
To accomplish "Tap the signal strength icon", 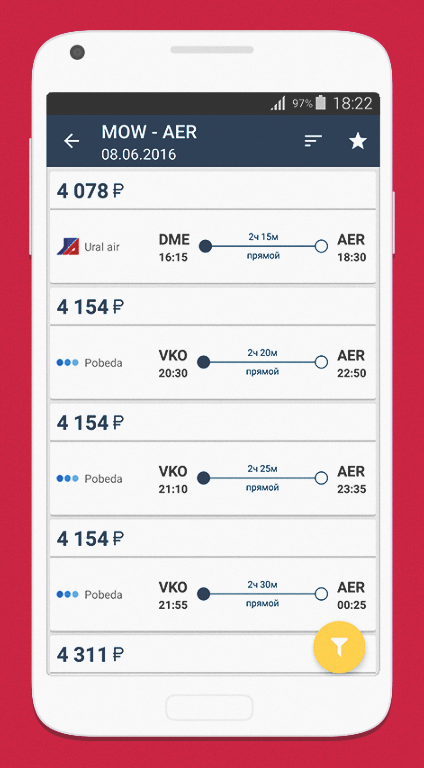I will [278, 103].
